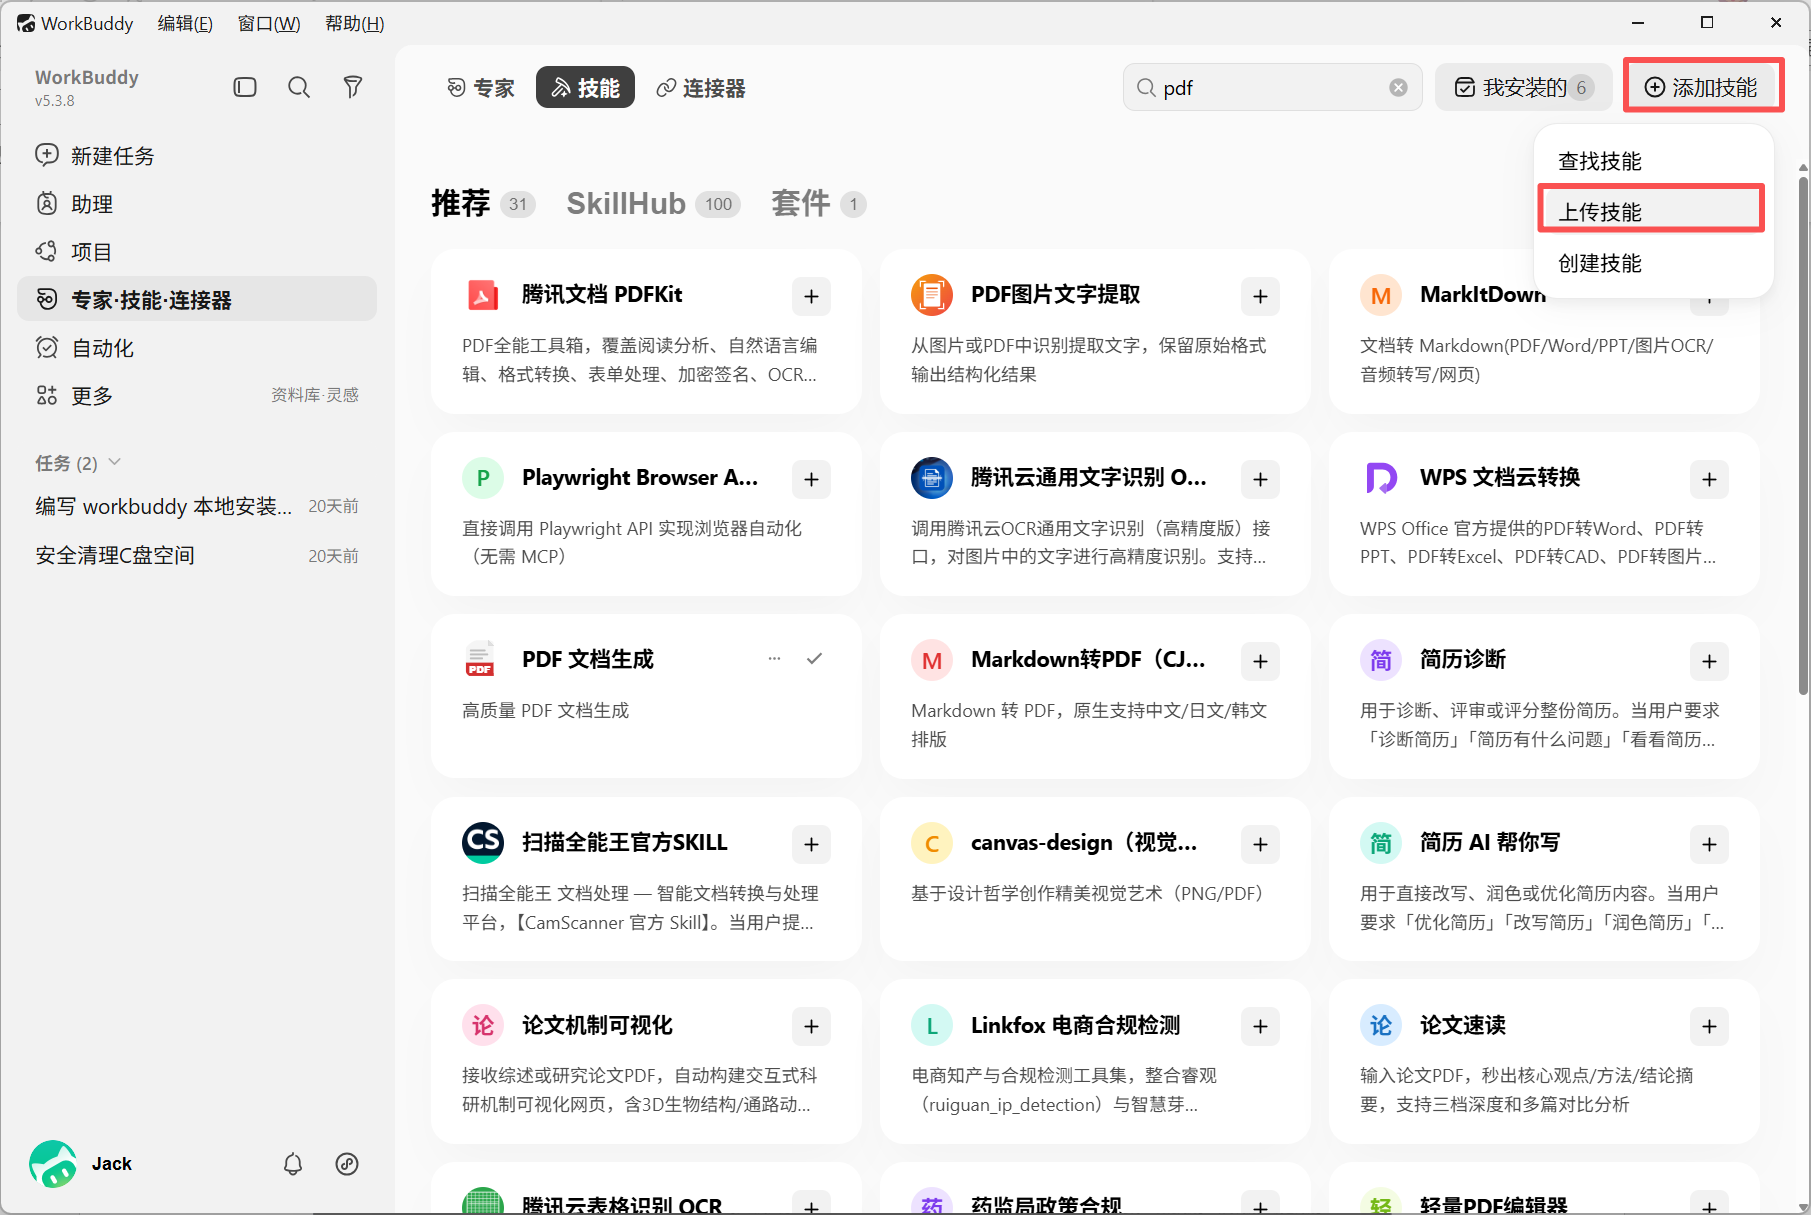Click the 腾讯文档 PDFKit logo icon
This screenshot has height=1215, width=1811.
click(x=483, y=295)
